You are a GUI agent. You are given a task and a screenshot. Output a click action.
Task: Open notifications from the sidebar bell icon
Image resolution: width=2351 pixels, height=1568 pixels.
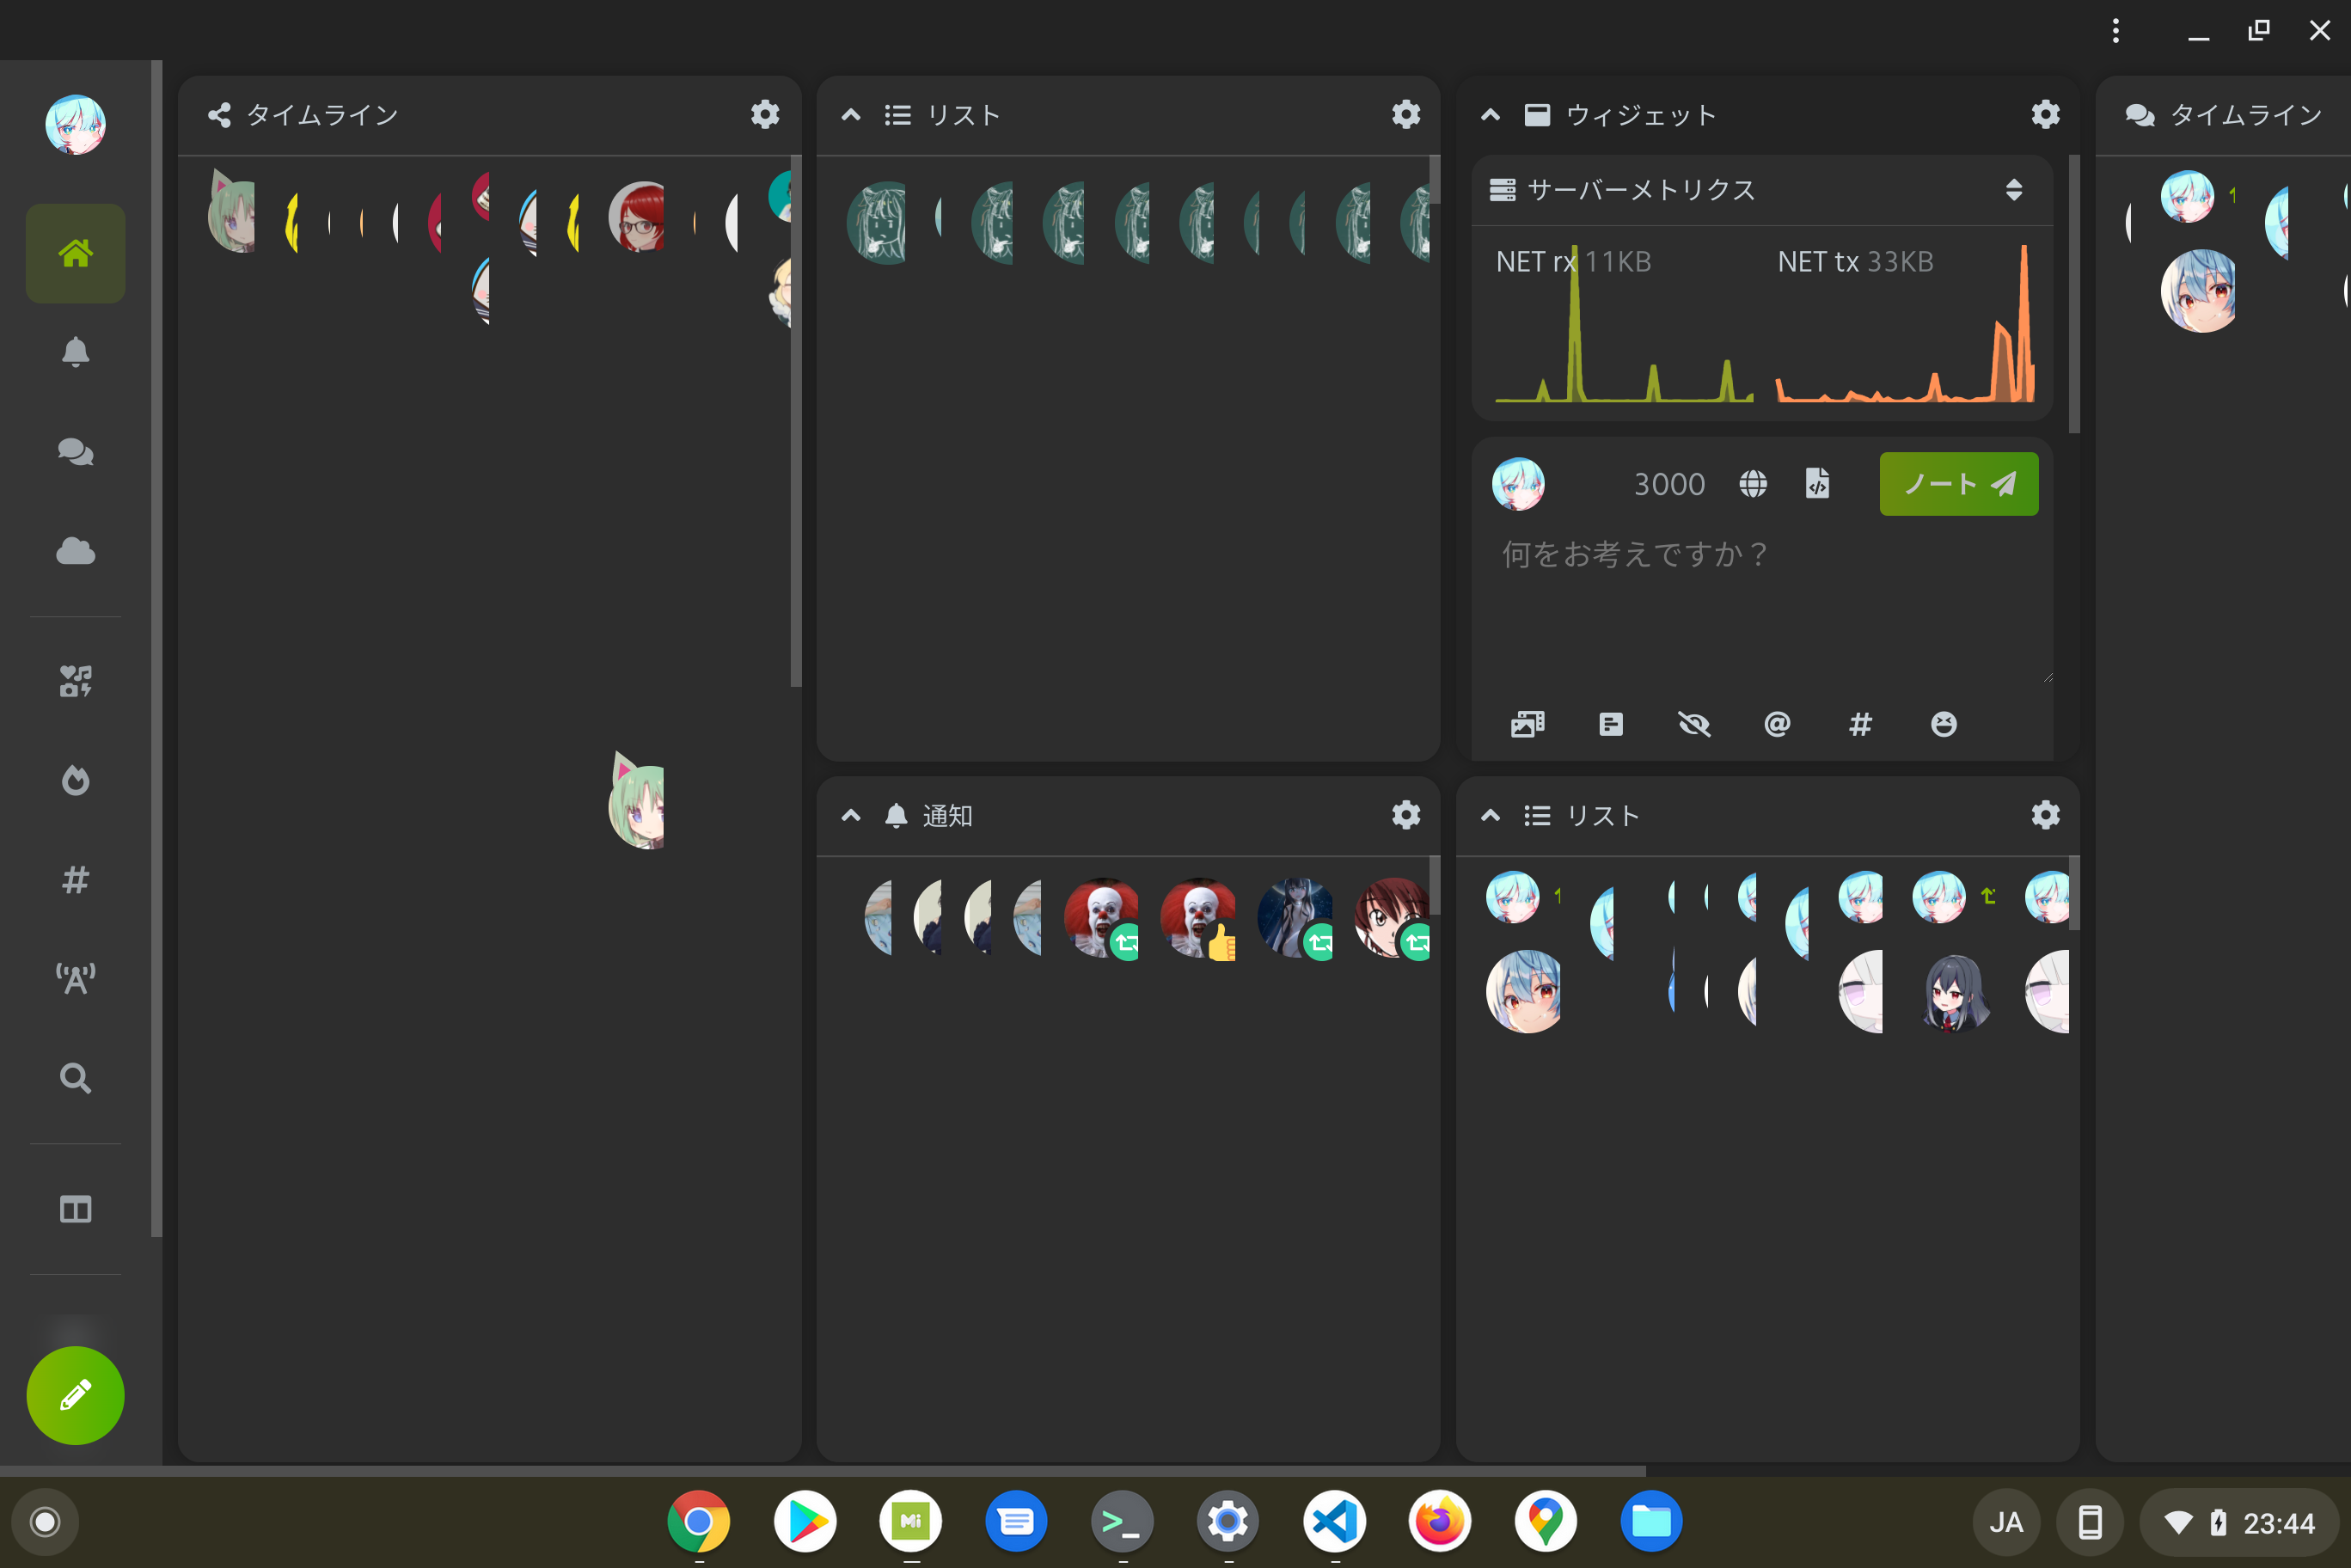(x=75, y=352)
